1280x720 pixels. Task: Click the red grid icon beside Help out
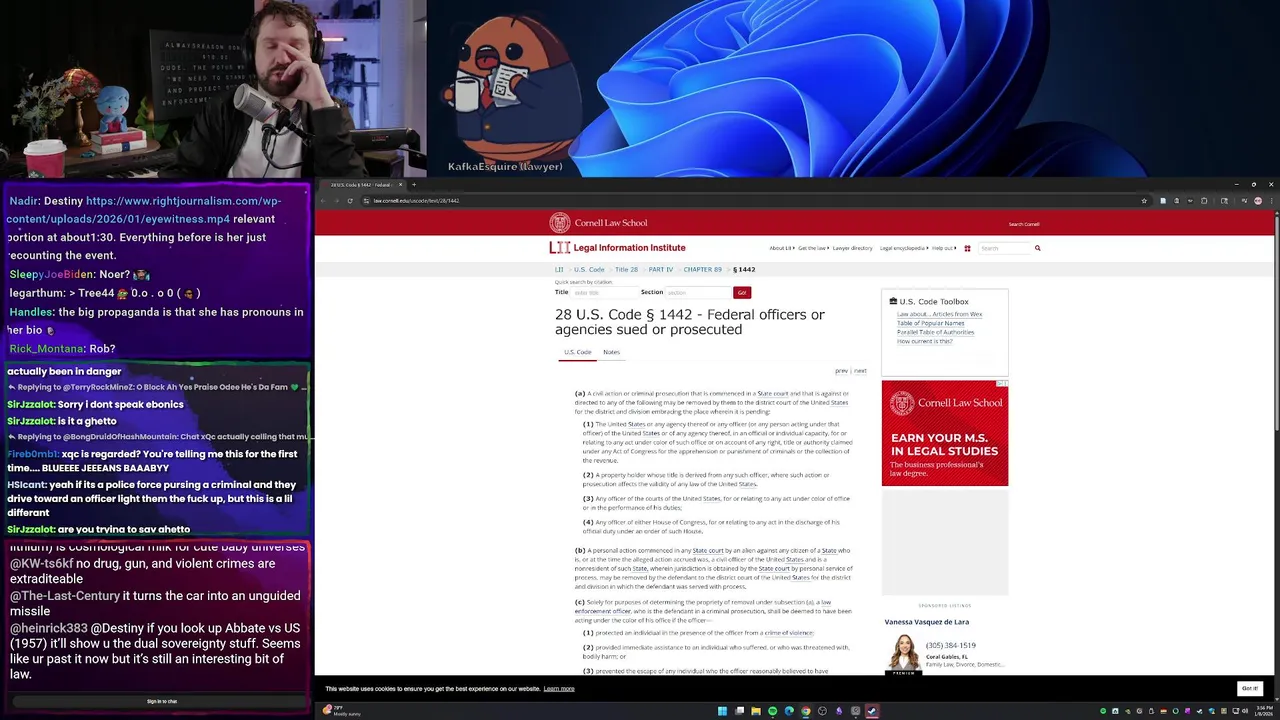tap(967, 248)
